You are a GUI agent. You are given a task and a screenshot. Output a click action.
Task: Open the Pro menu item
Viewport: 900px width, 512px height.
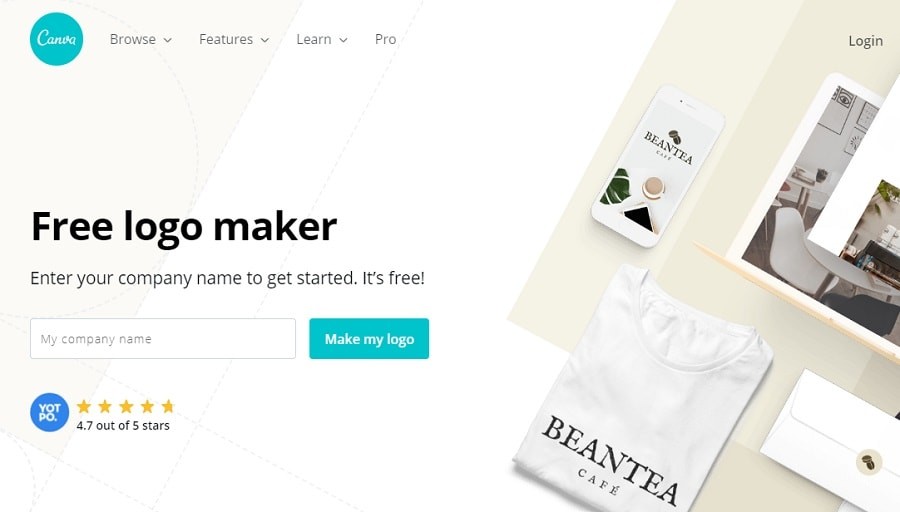pyautogui.click(x=385, y=39)
